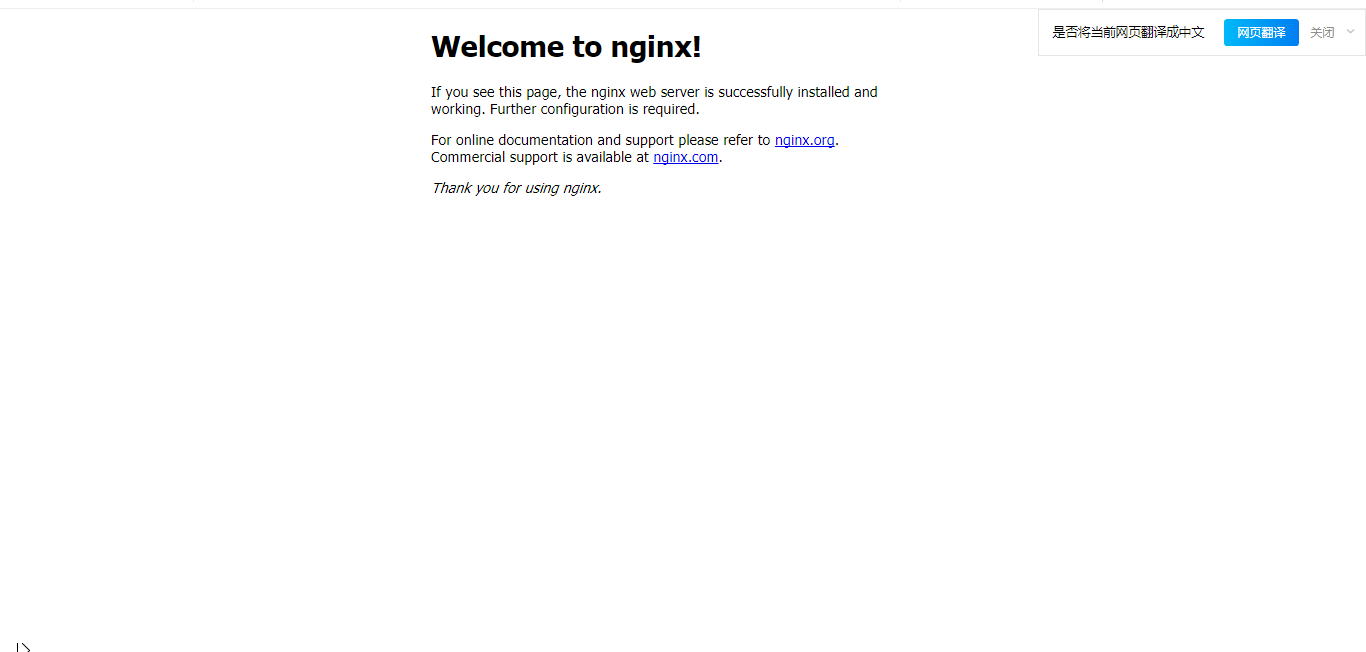Follow the nginx.com commercial support link
Image resolution: width=1366 pixels, height=652 pixels.
pyautogui.click(x=686, y=157)
